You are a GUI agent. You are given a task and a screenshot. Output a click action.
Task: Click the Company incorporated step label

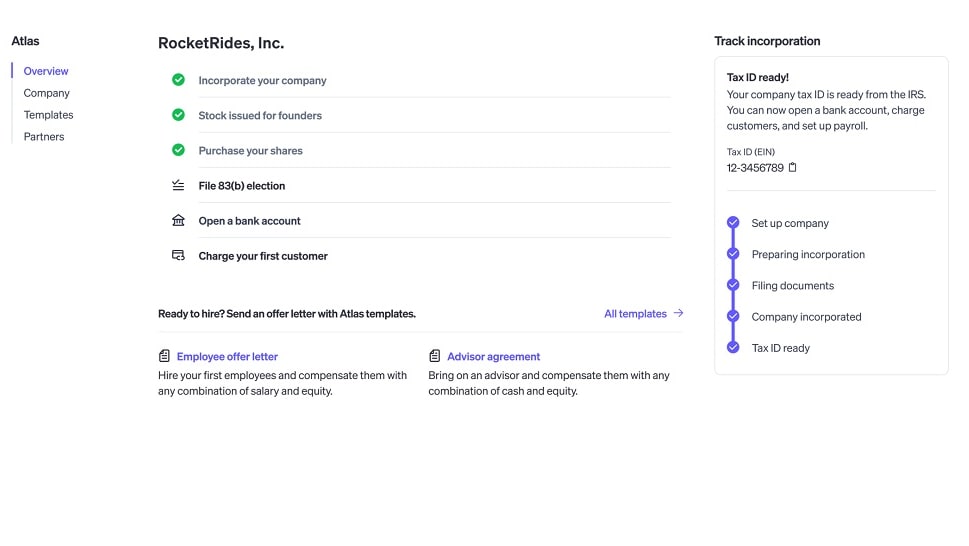(806, 317)
